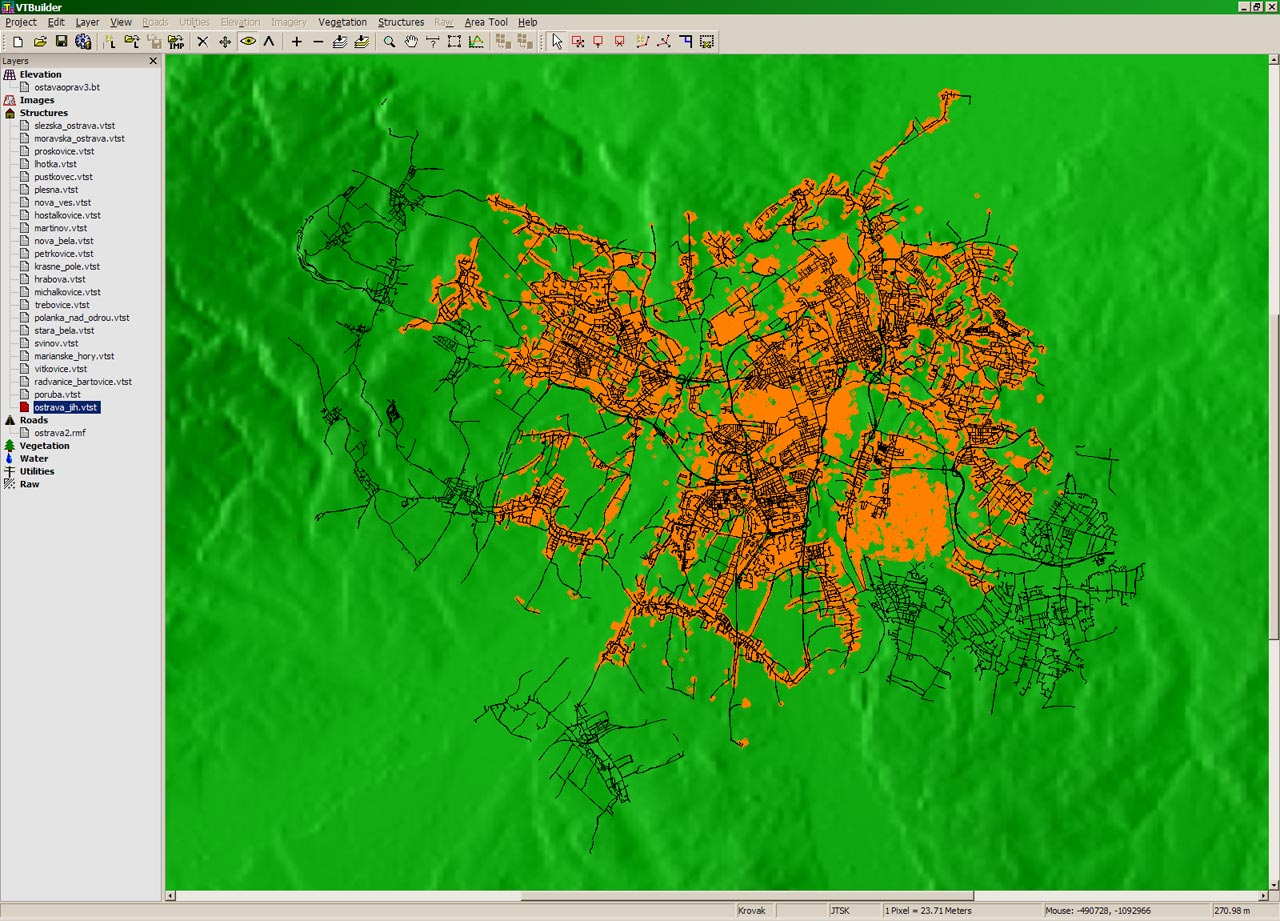Screen dimensions: 1280x921
Task: Select the add linear structure tool
Action: pyautogui.click(x=643, y=42)
